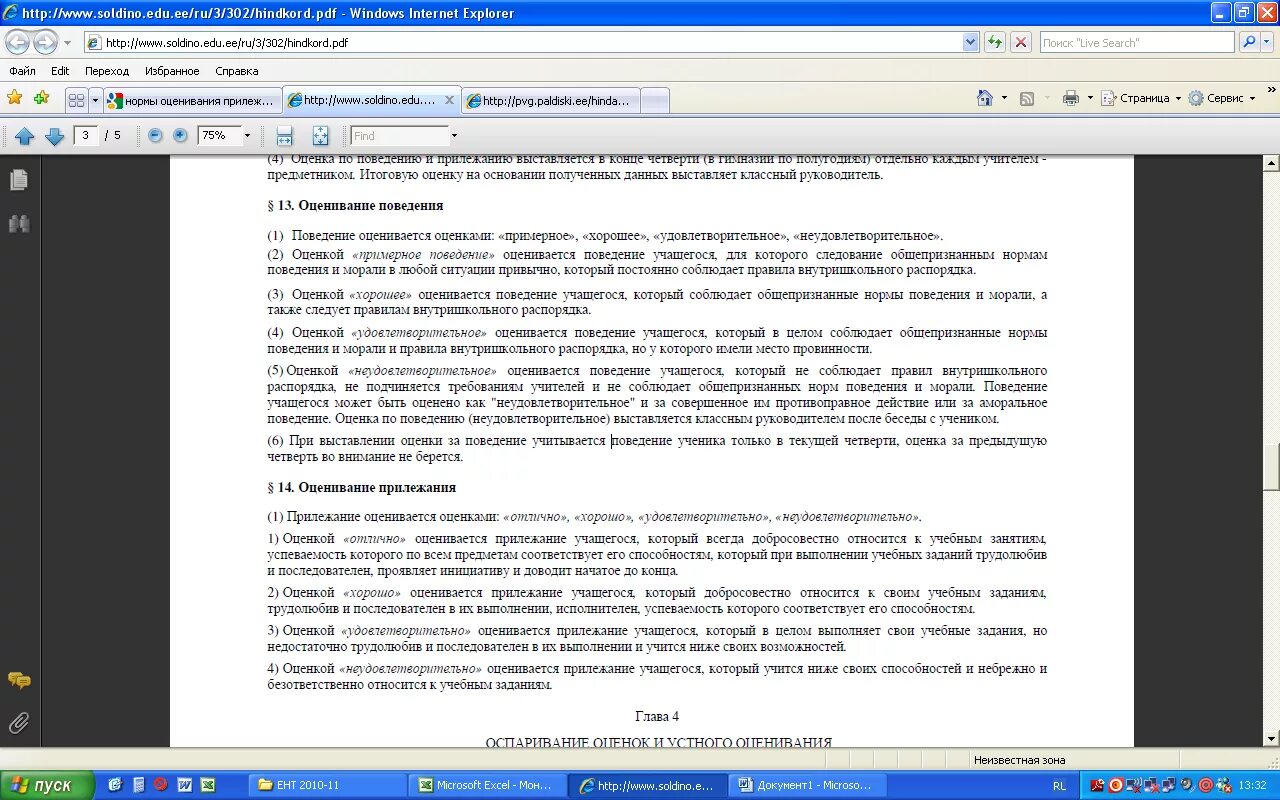Open a new blank tab
Screen dimensions: 1280x800
pyautogui.click(x=654, y=100)
